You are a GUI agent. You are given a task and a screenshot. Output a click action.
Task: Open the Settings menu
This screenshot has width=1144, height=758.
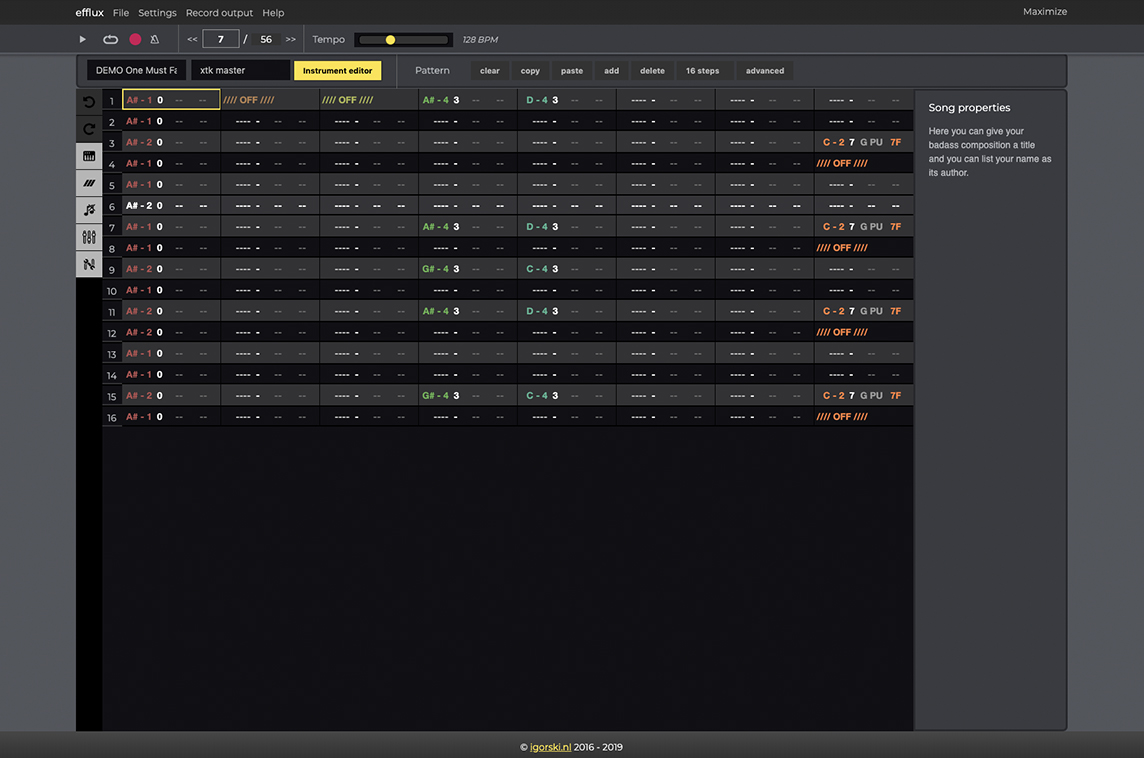coord(158,12)
